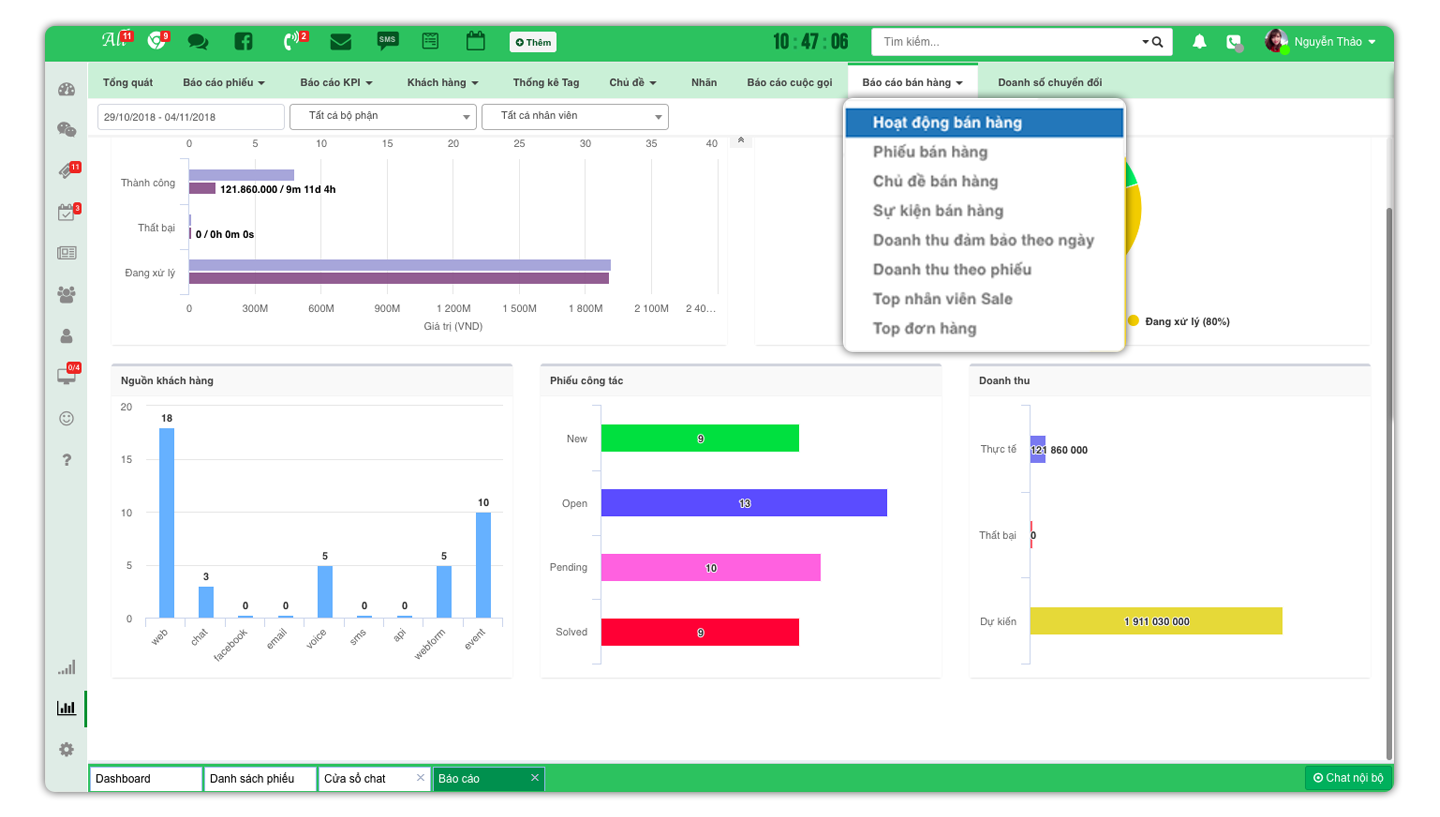Open the email envelope icon
Image resolution: width=1440 pixels, height=817 pixels.
coord(341,42)
